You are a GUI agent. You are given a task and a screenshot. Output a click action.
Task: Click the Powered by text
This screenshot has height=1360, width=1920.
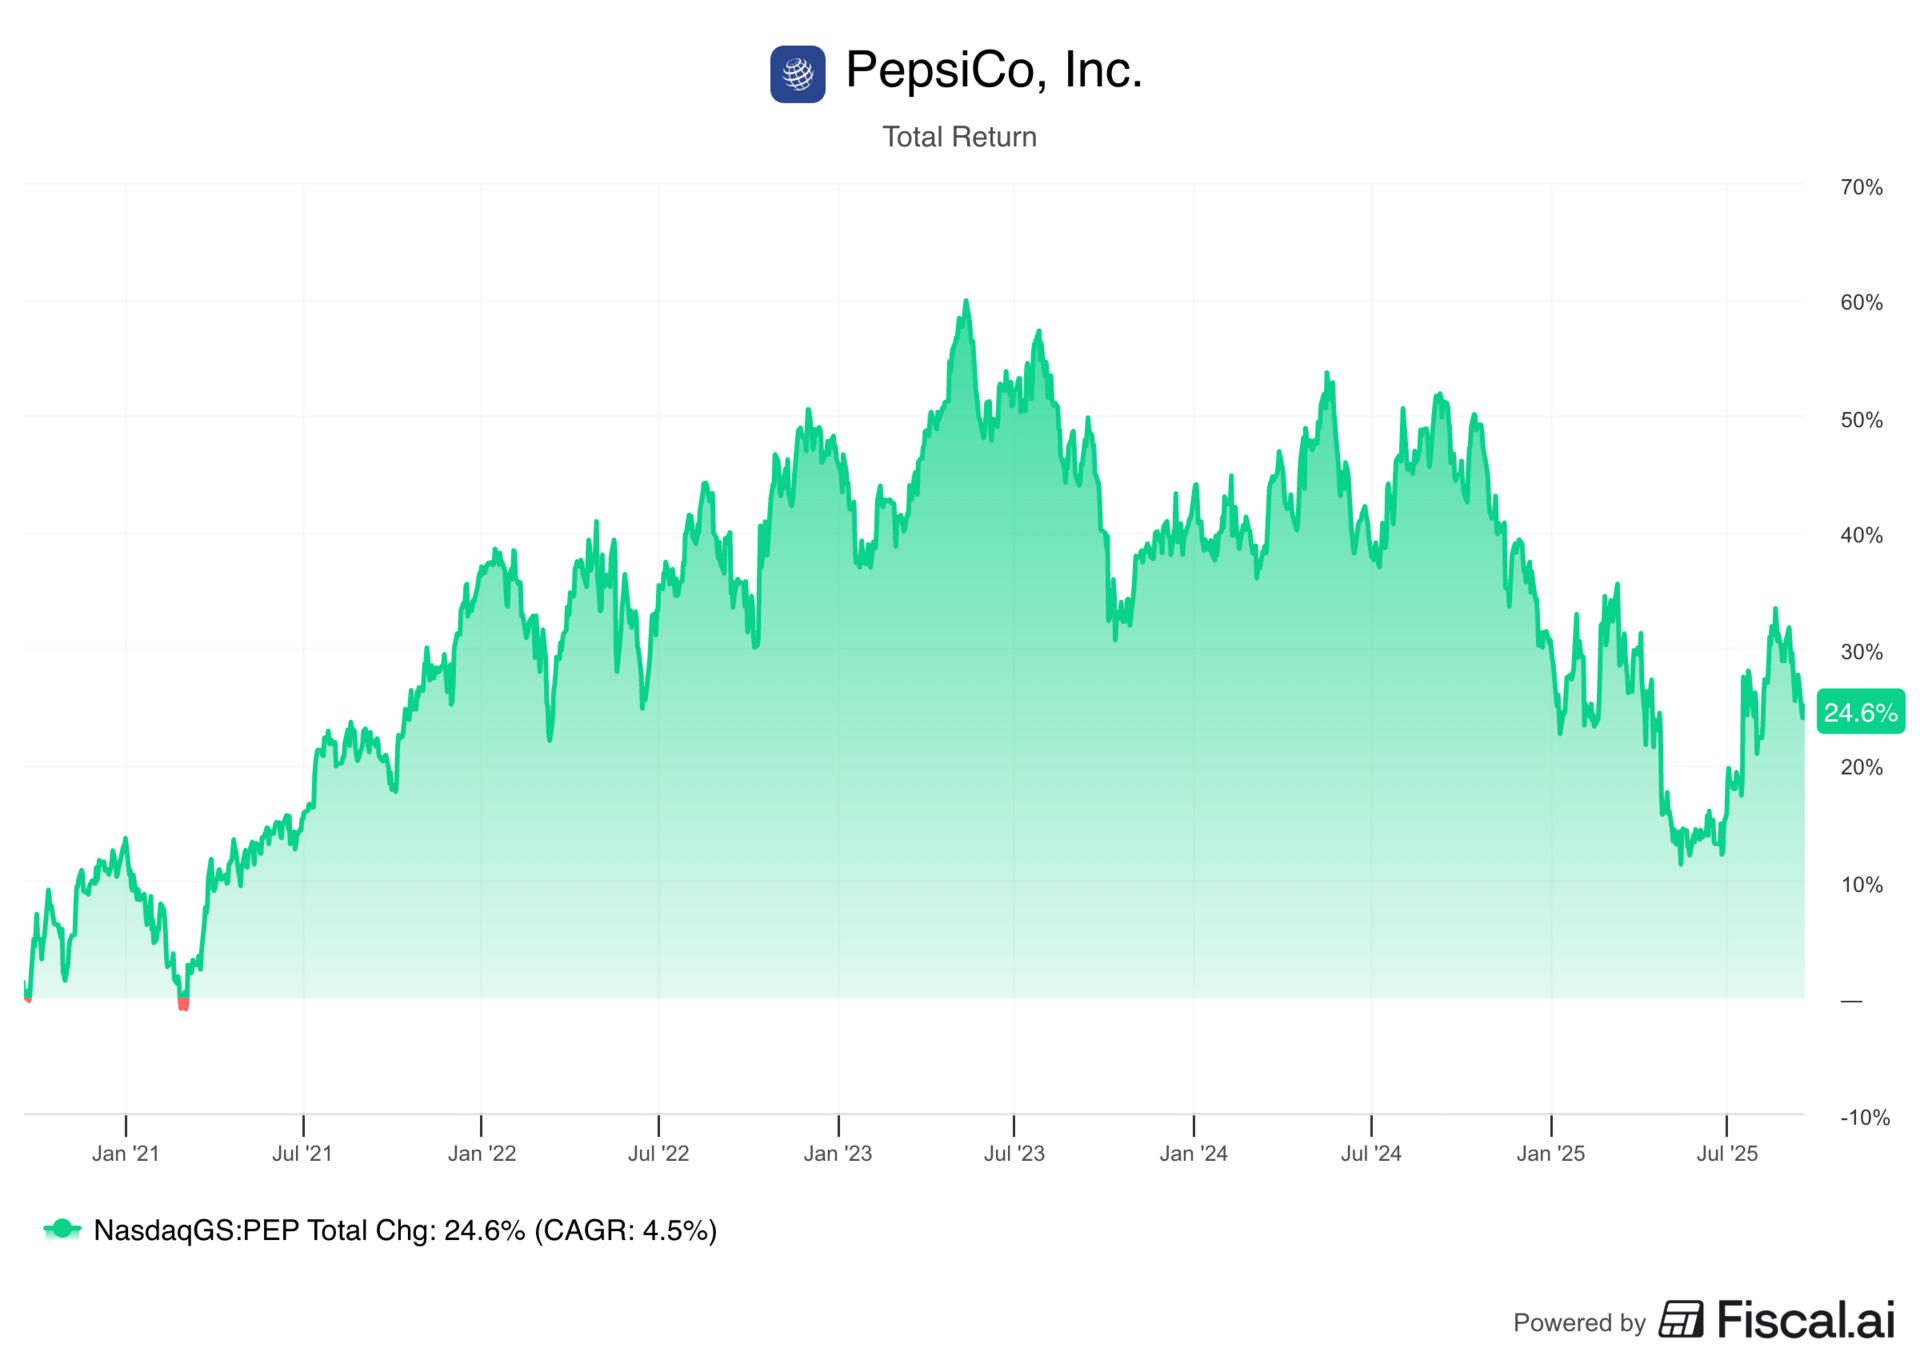(x=1579, y=1323)
